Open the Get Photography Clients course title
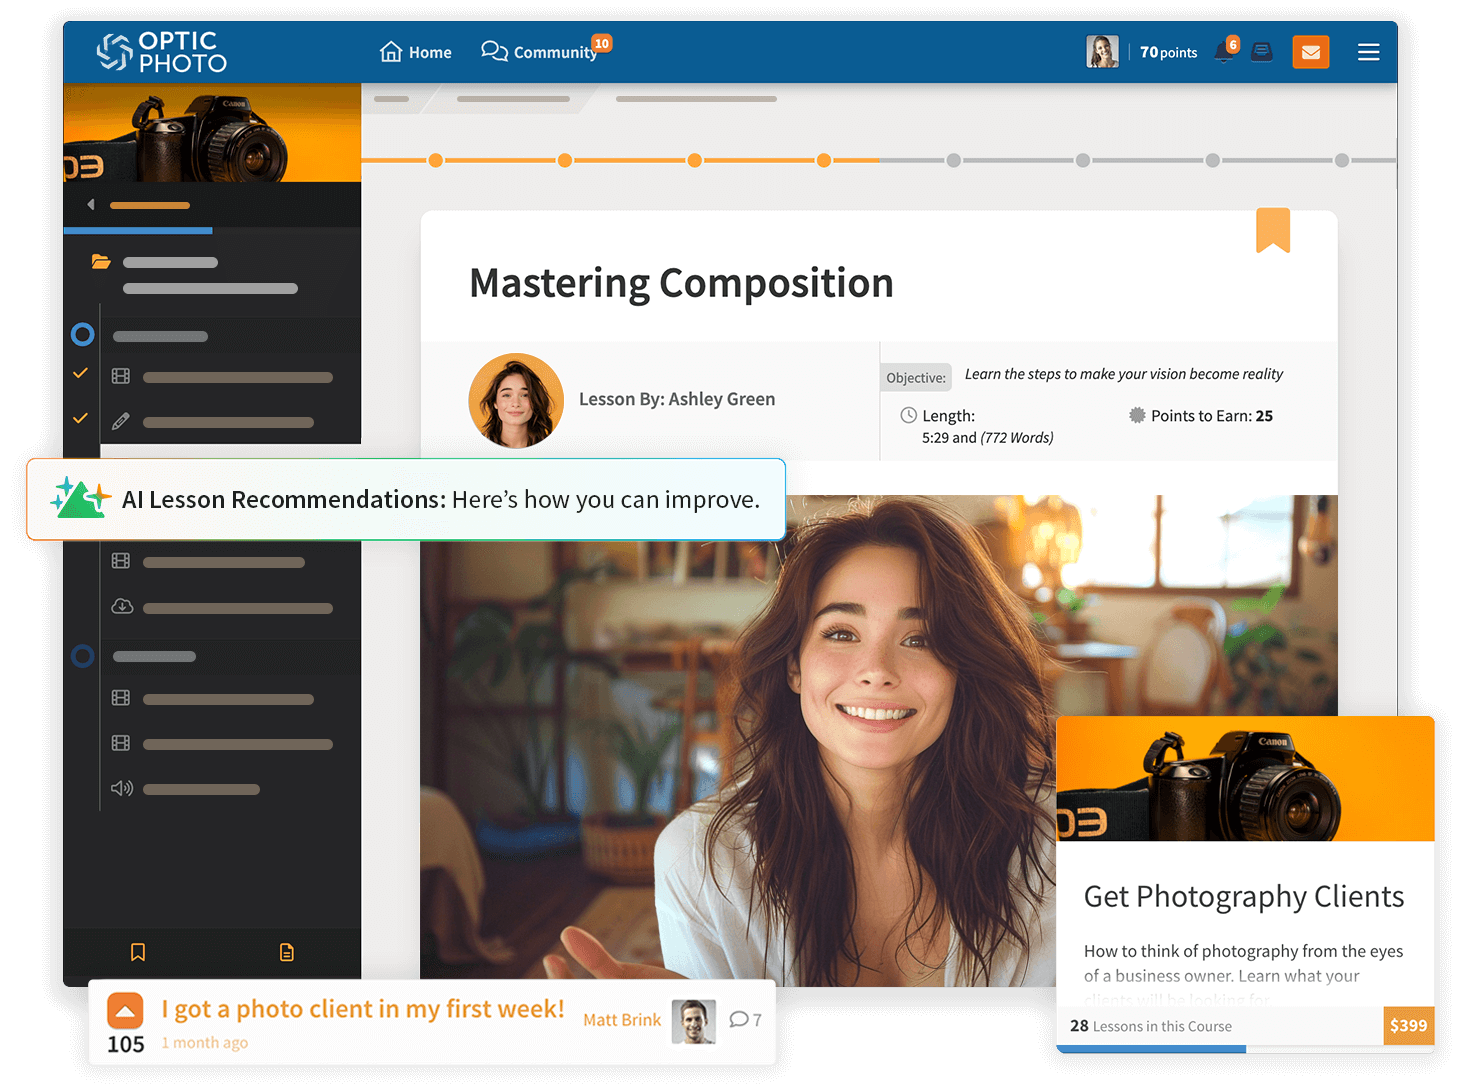 1244,897
